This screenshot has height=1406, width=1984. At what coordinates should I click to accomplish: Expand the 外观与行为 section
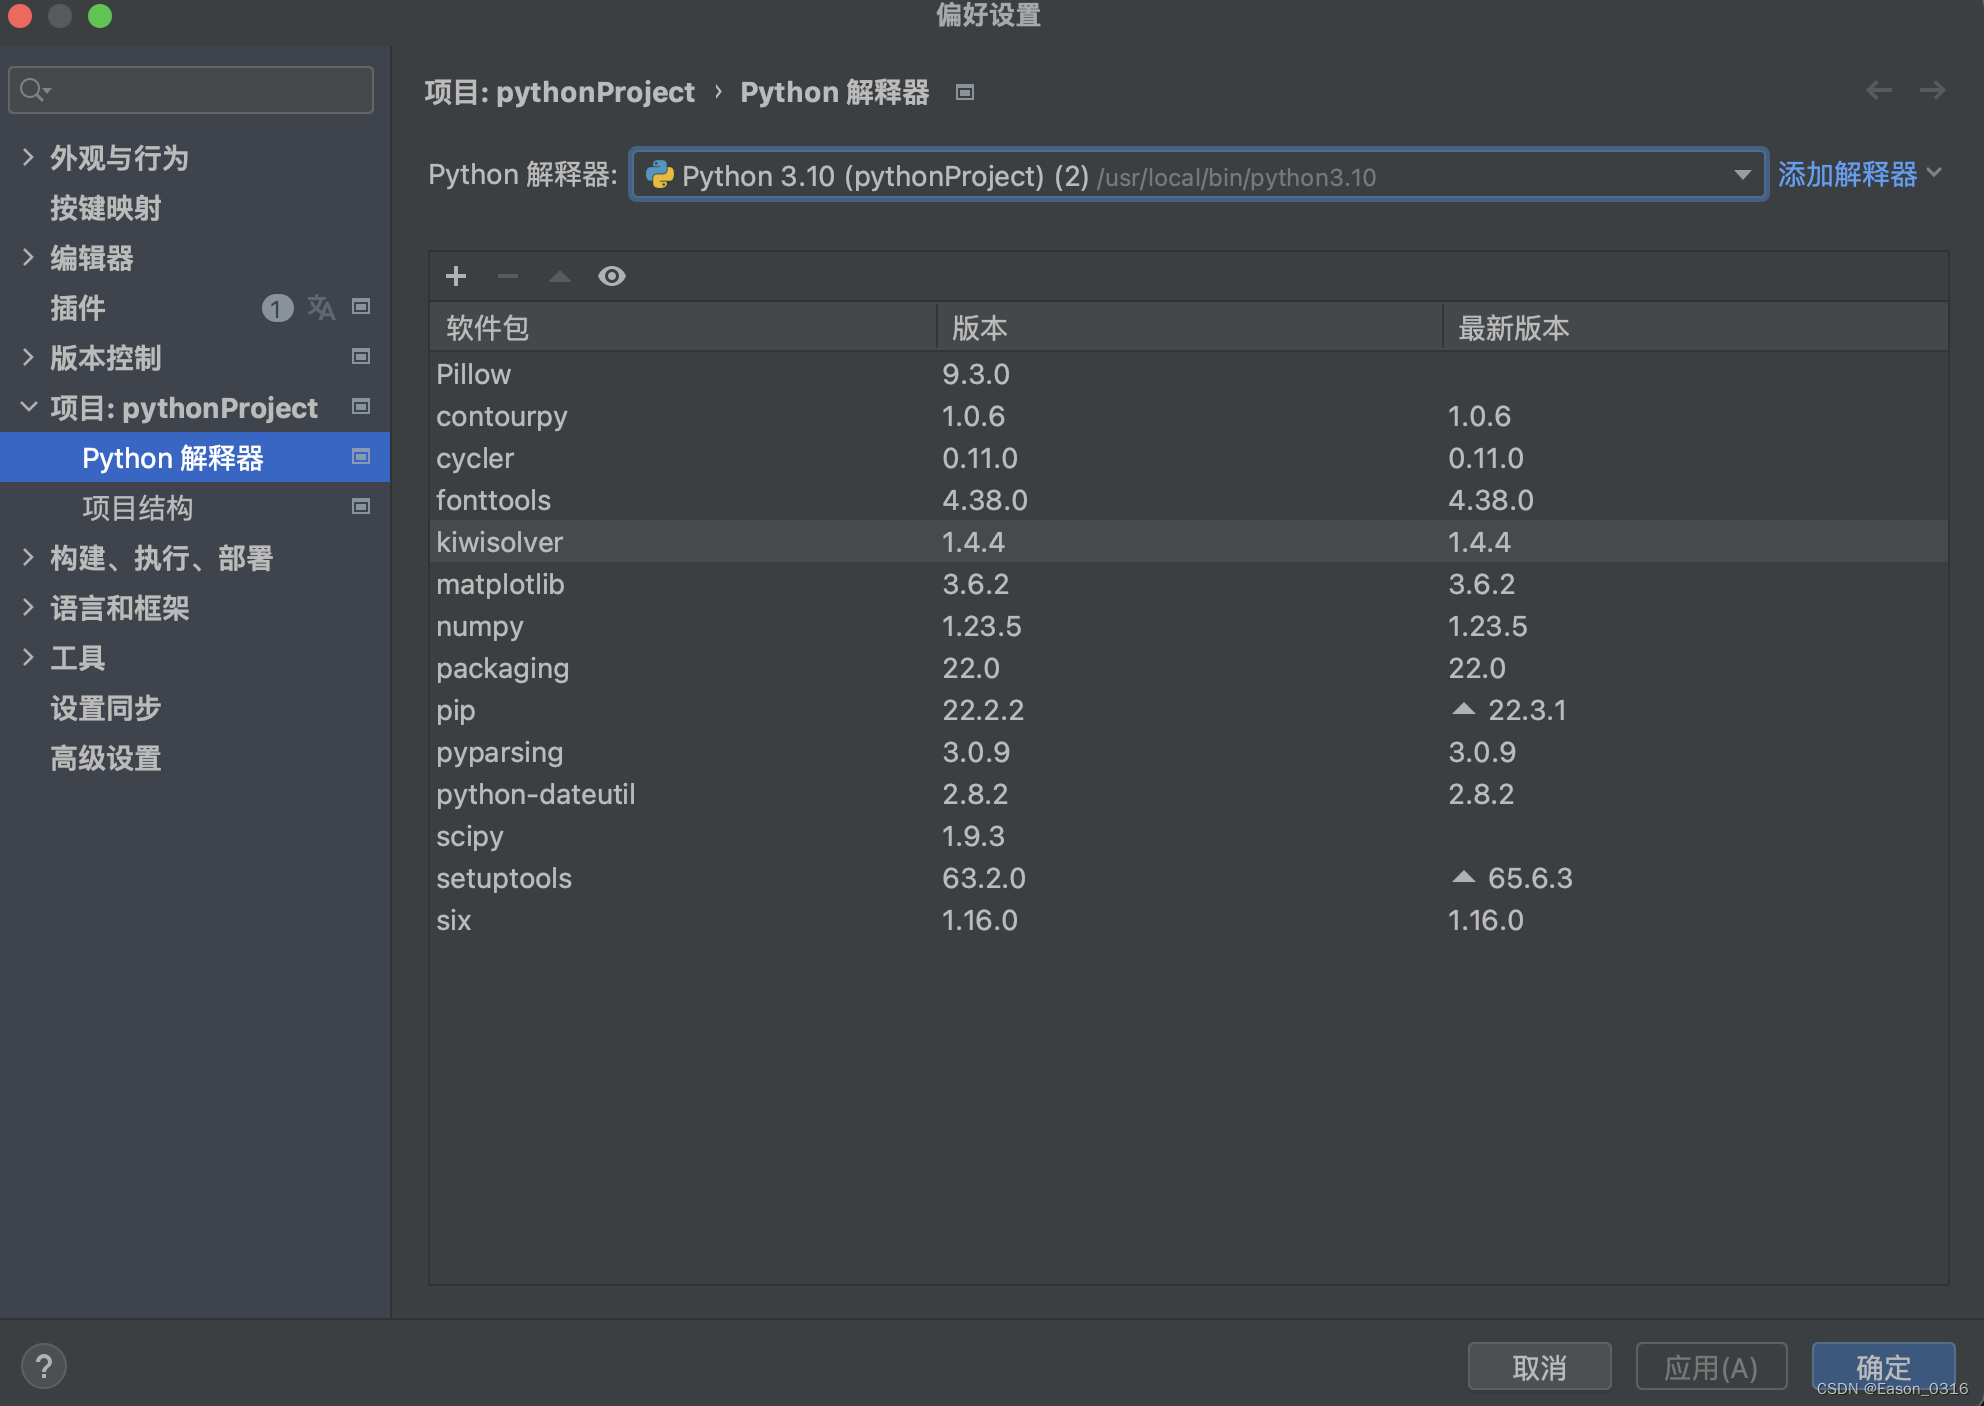pos(28,157)
